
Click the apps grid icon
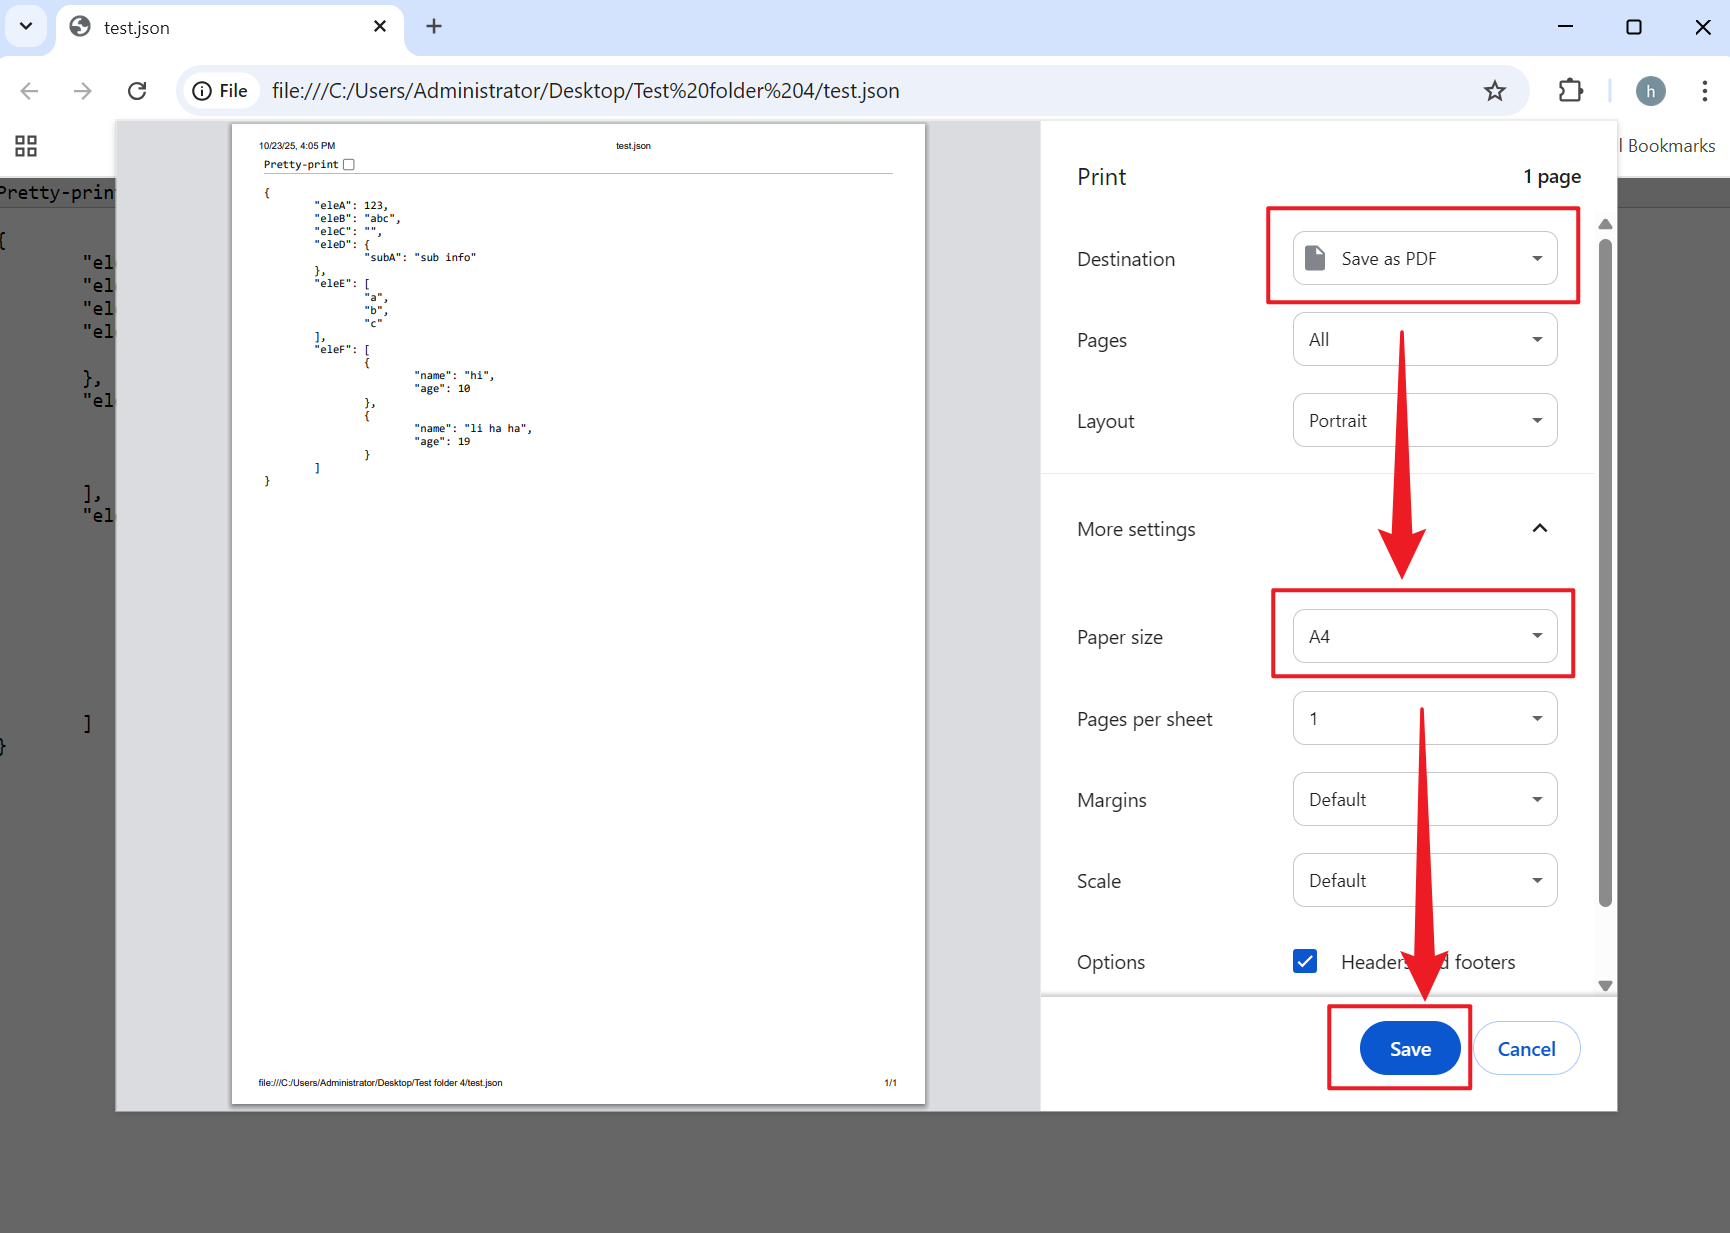coord(26,146)
